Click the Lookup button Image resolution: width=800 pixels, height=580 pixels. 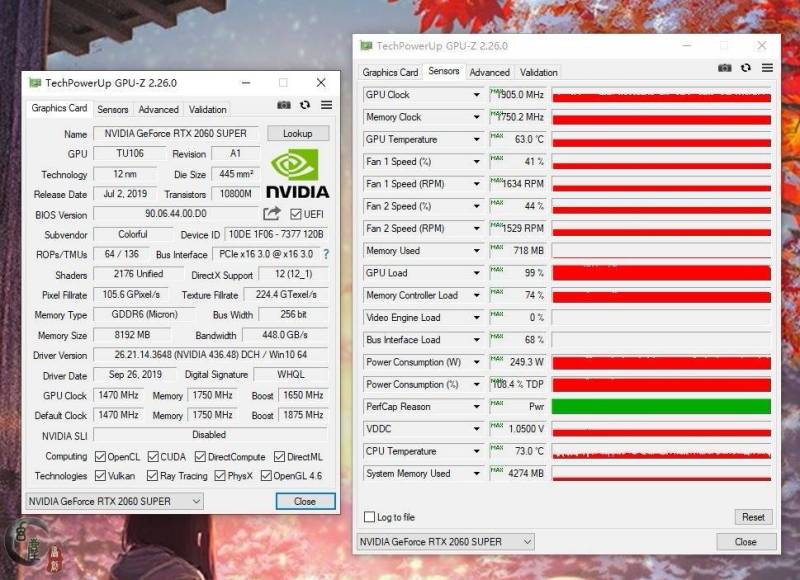click(x=297, y=133)
